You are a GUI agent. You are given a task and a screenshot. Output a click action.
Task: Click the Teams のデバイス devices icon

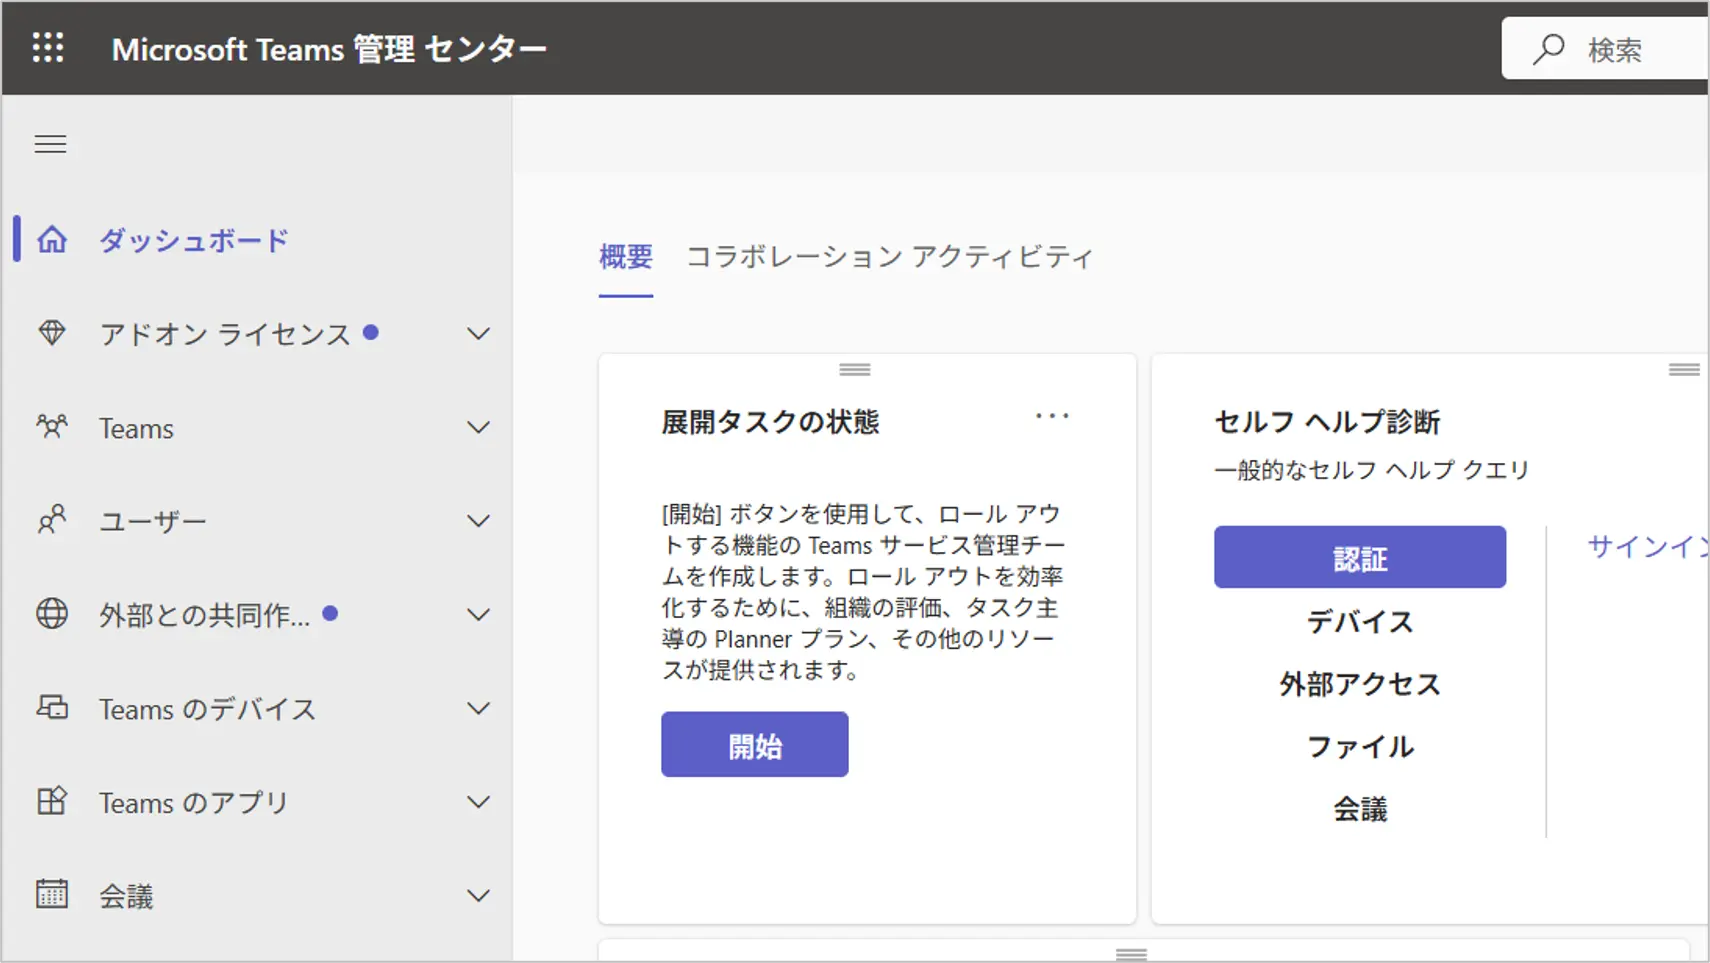pos(52,708)
